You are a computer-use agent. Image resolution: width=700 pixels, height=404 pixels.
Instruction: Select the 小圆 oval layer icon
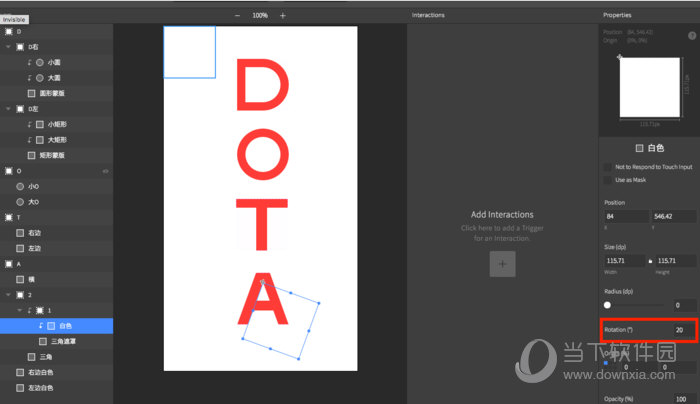click(x=40, y=62)
